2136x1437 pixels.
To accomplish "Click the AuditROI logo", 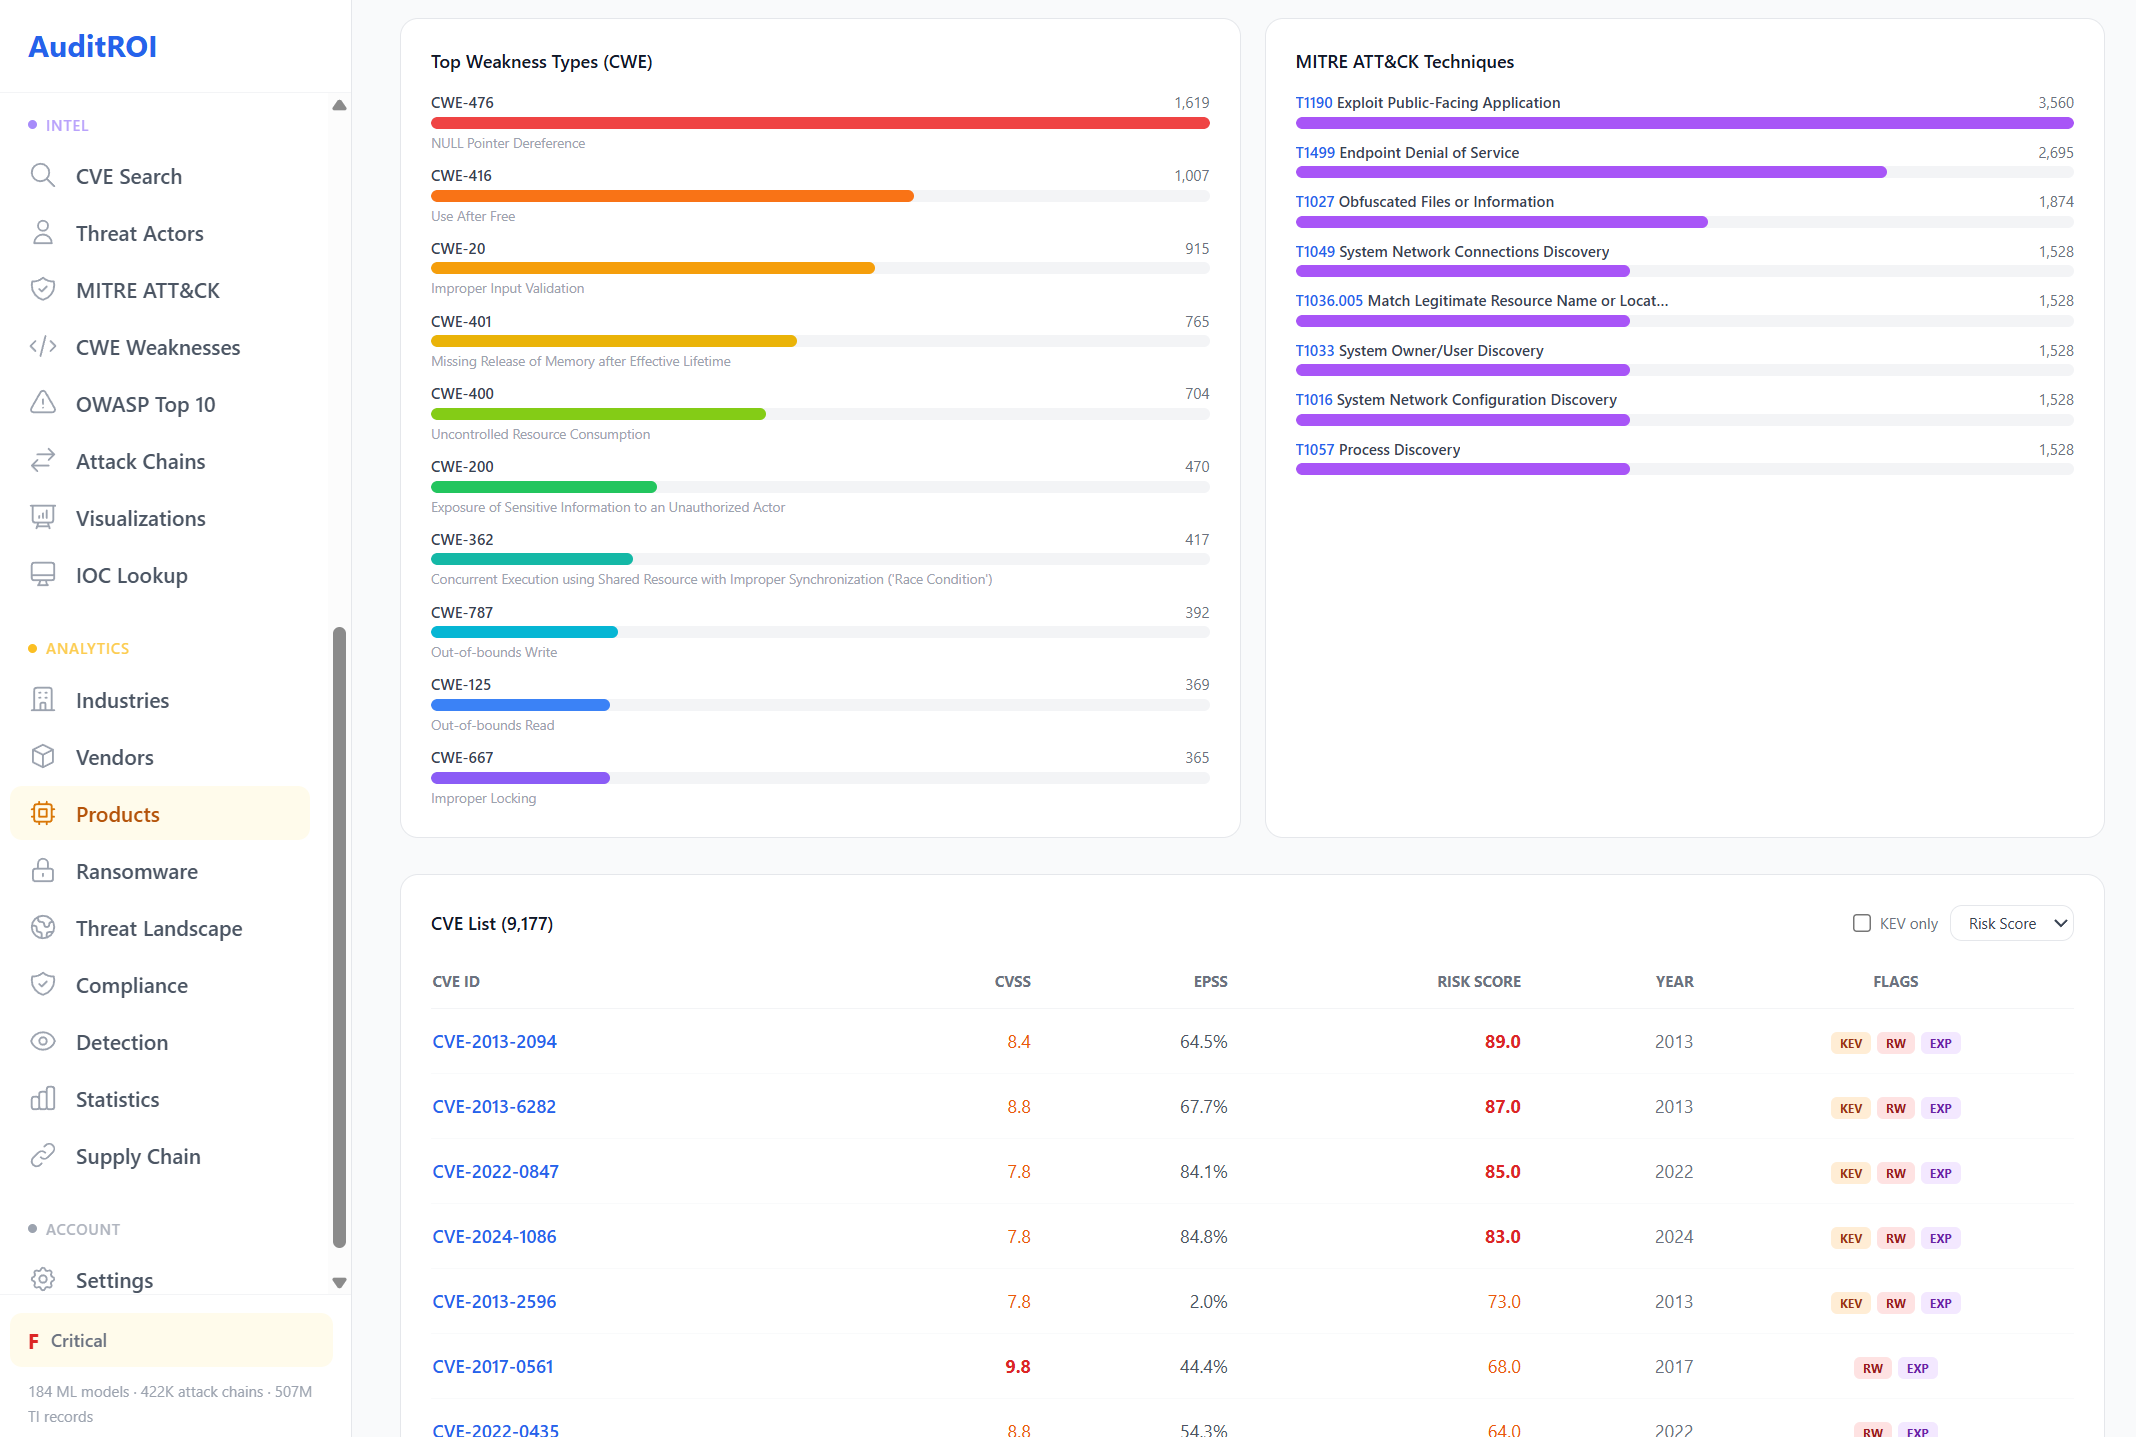I will (92, 46).
